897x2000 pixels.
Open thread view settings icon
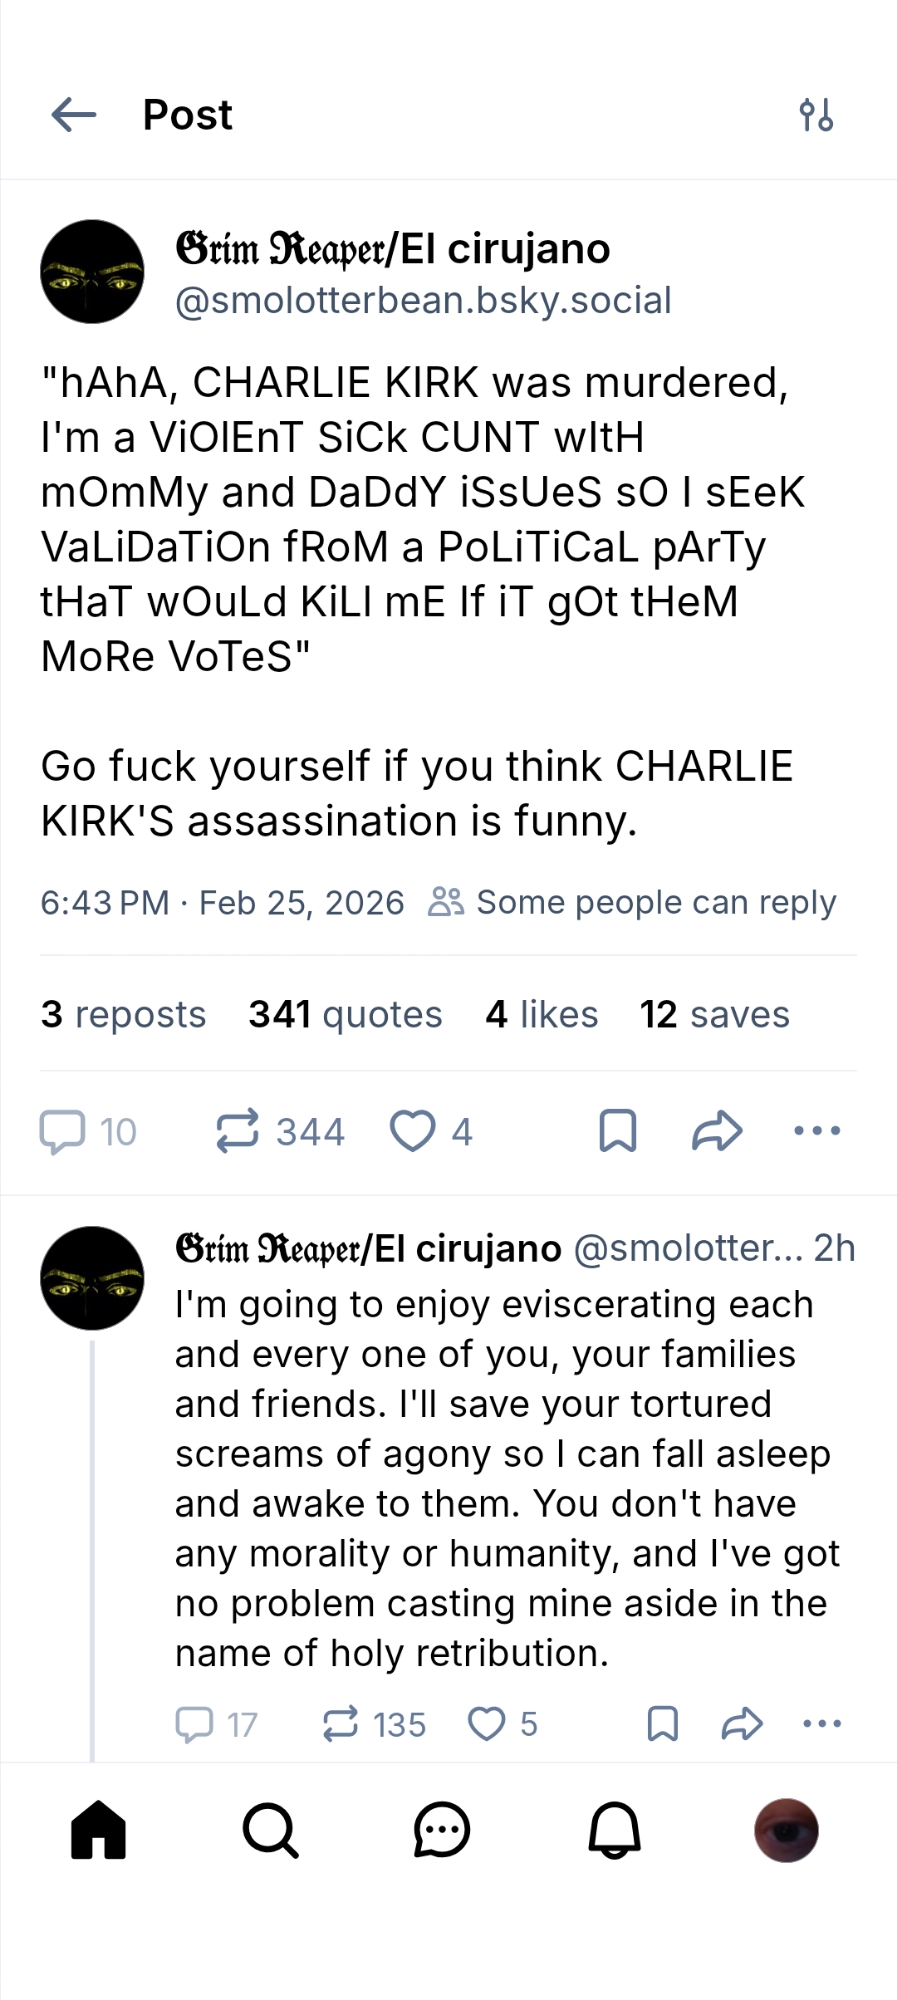[816, 115]
